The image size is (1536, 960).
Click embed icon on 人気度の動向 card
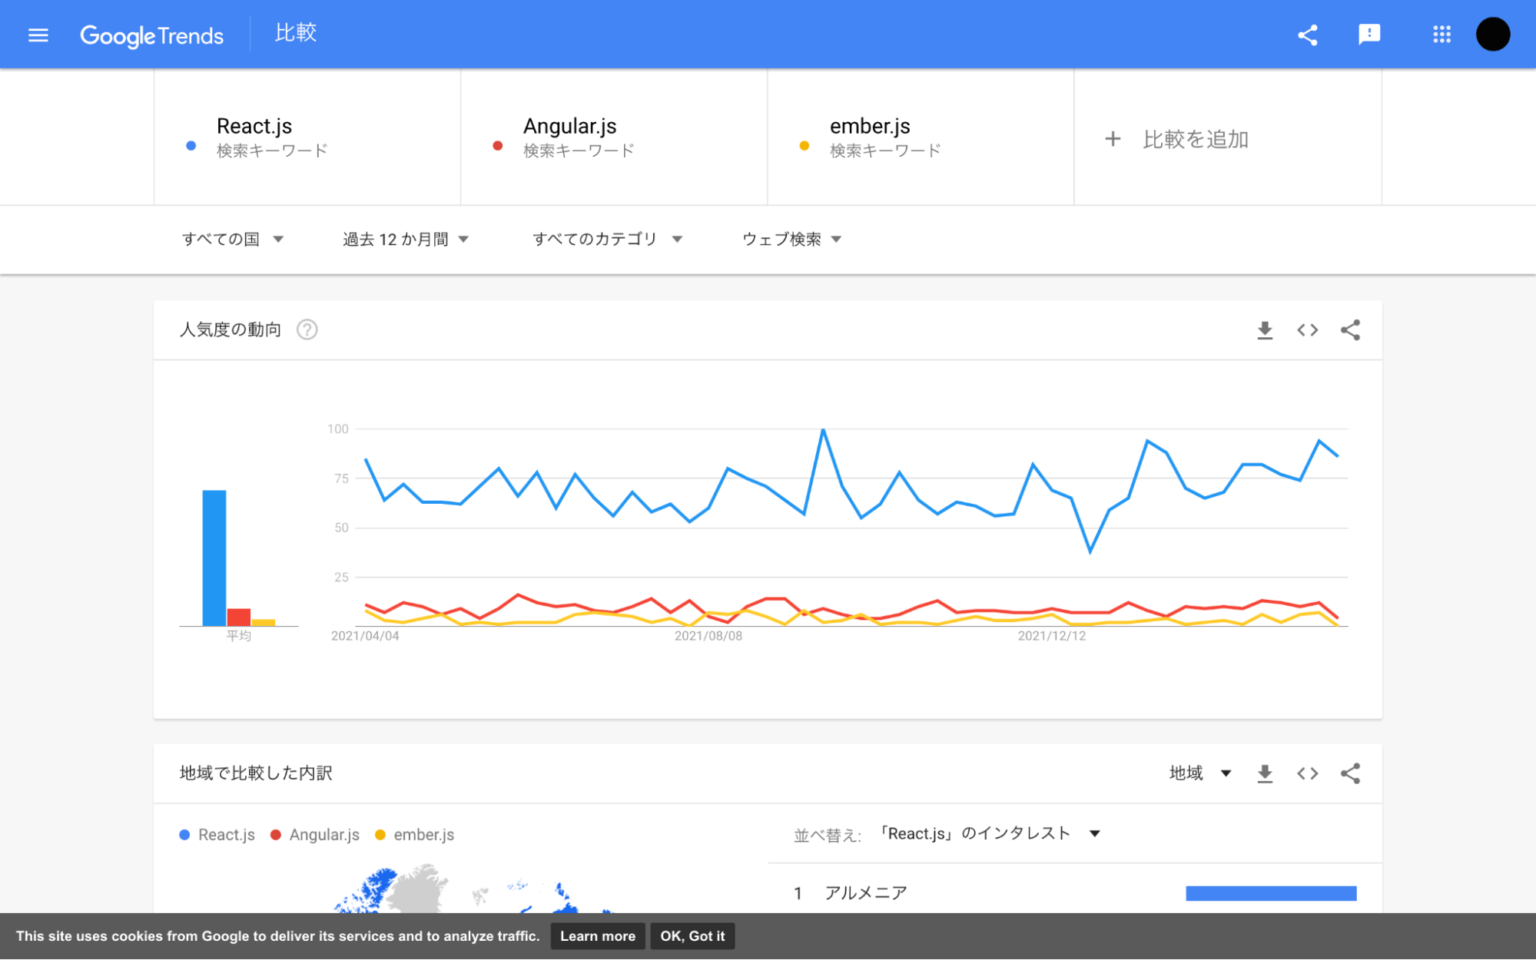pyautogui.click(x=1307, y=330)
